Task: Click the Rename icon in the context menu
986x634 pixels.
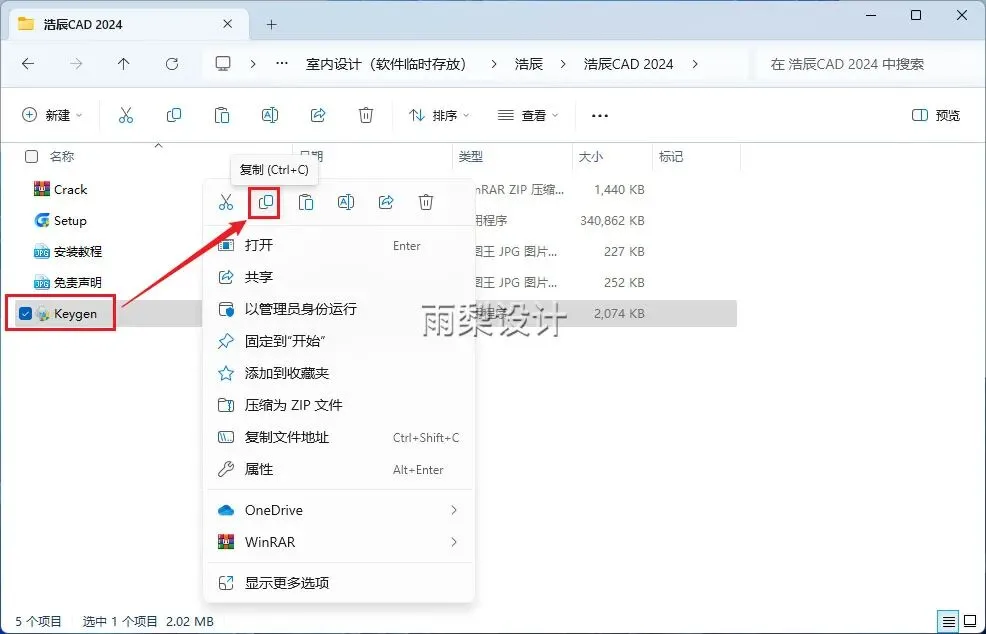Action: [x=346, y=202]
